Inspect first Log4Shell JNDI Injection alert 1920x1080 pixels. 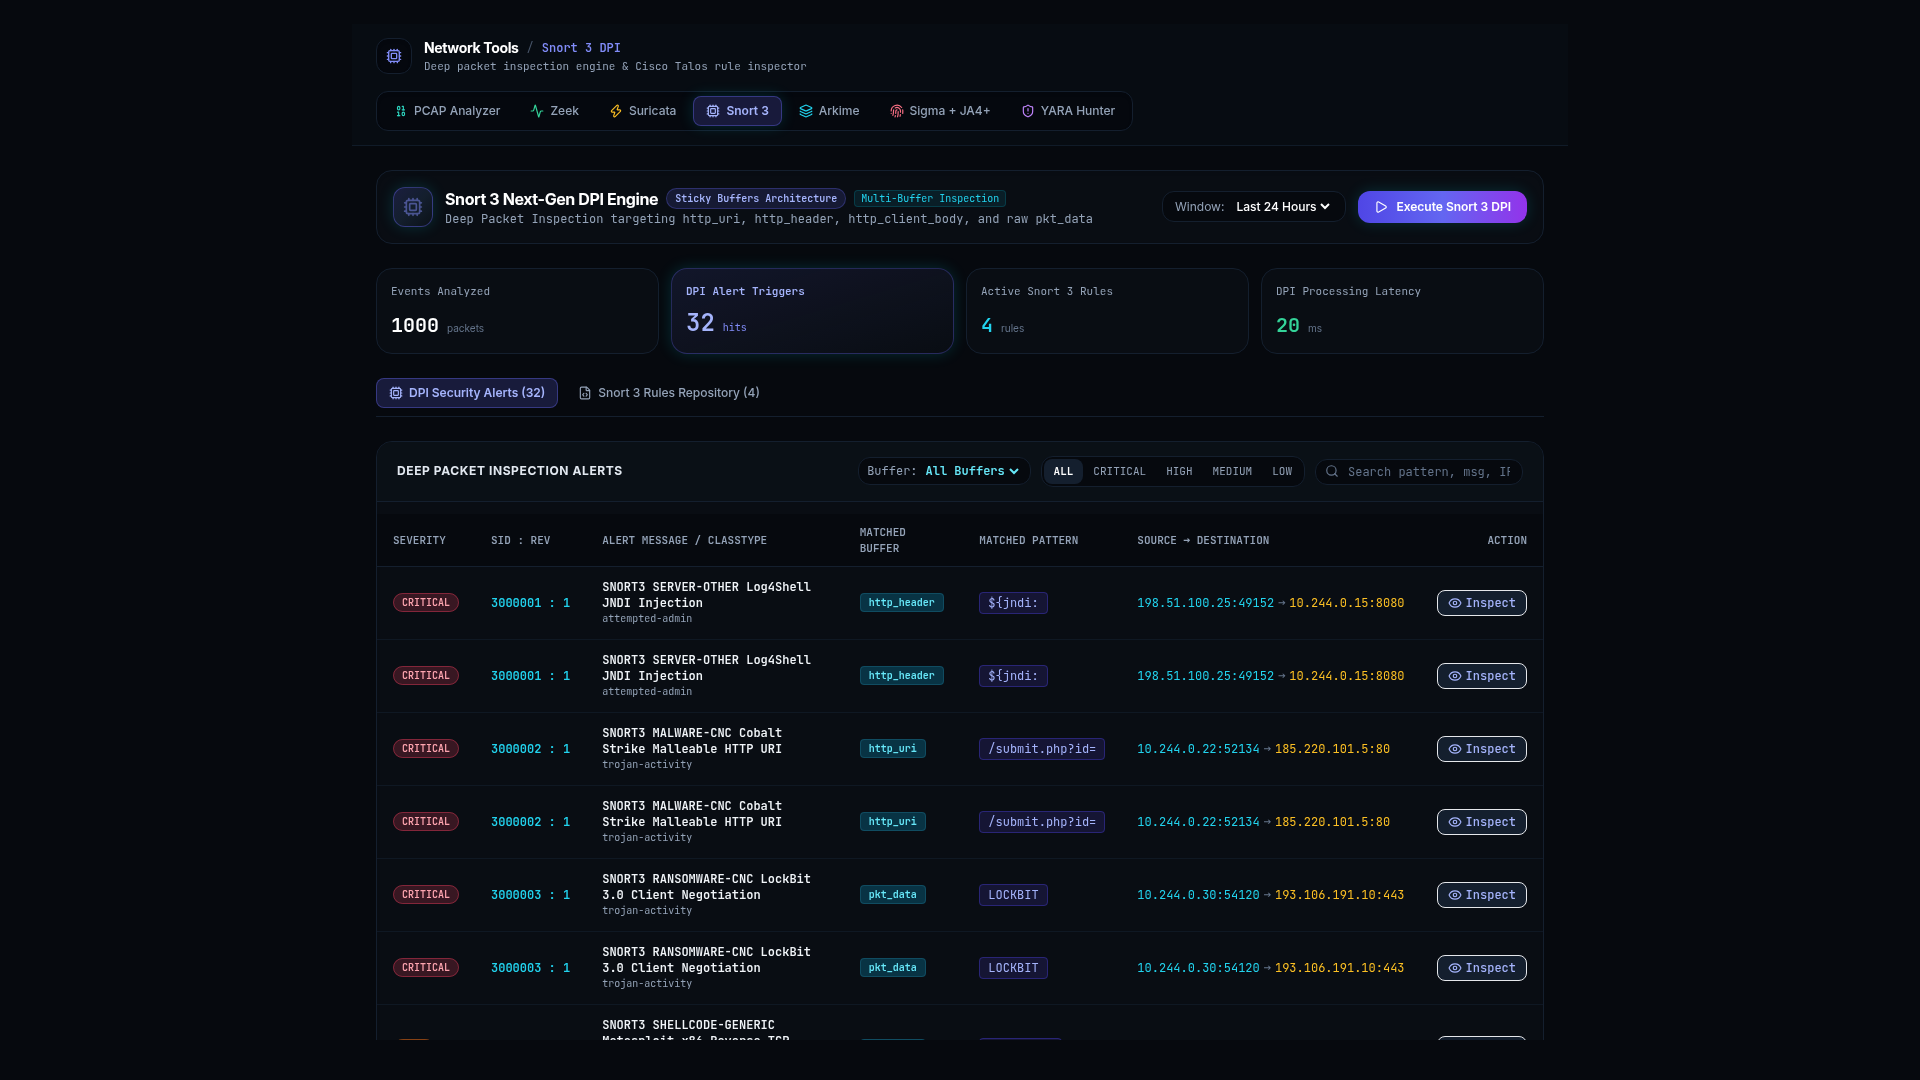coord(1481,603)
